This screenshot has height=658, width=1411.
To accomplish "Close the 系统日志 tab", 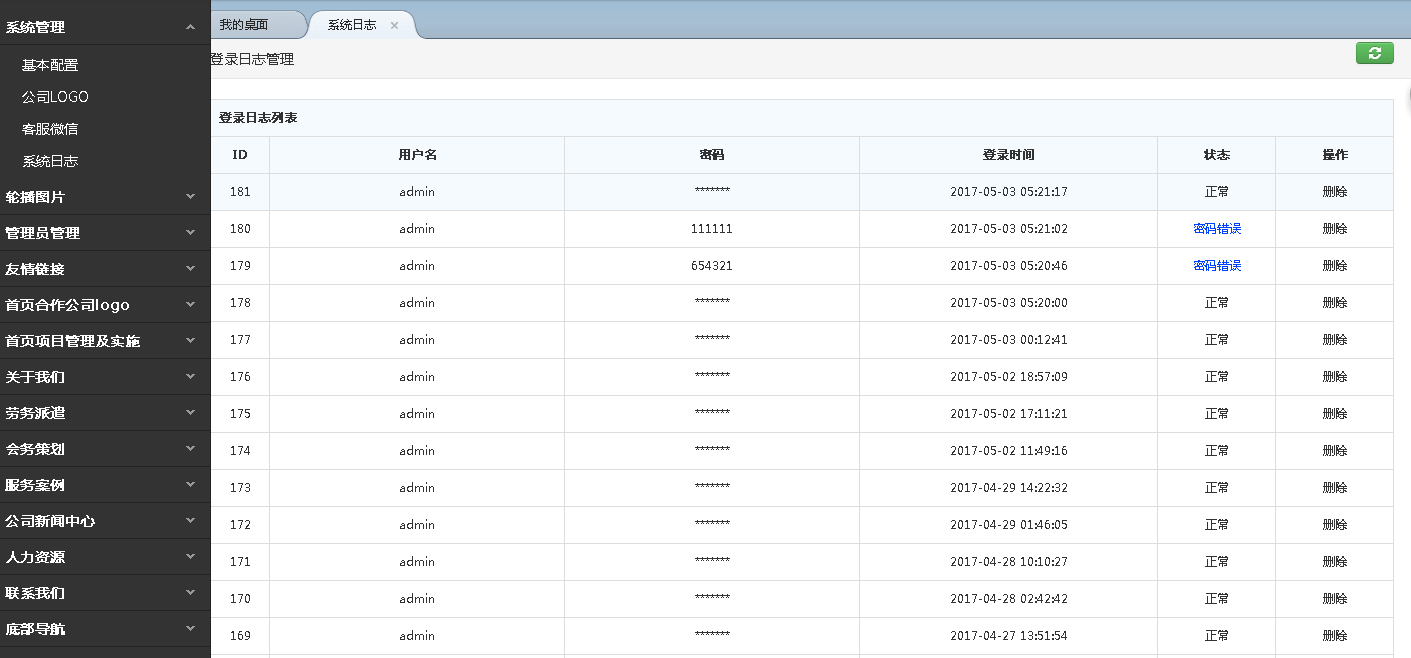I will [394, 26].
